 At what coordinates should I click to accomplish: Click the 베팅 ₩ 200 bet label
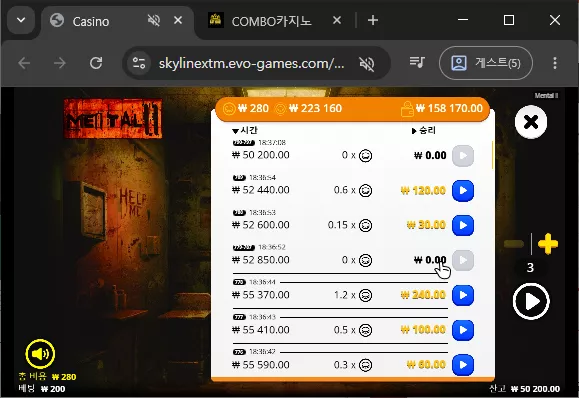coord(42,388)
